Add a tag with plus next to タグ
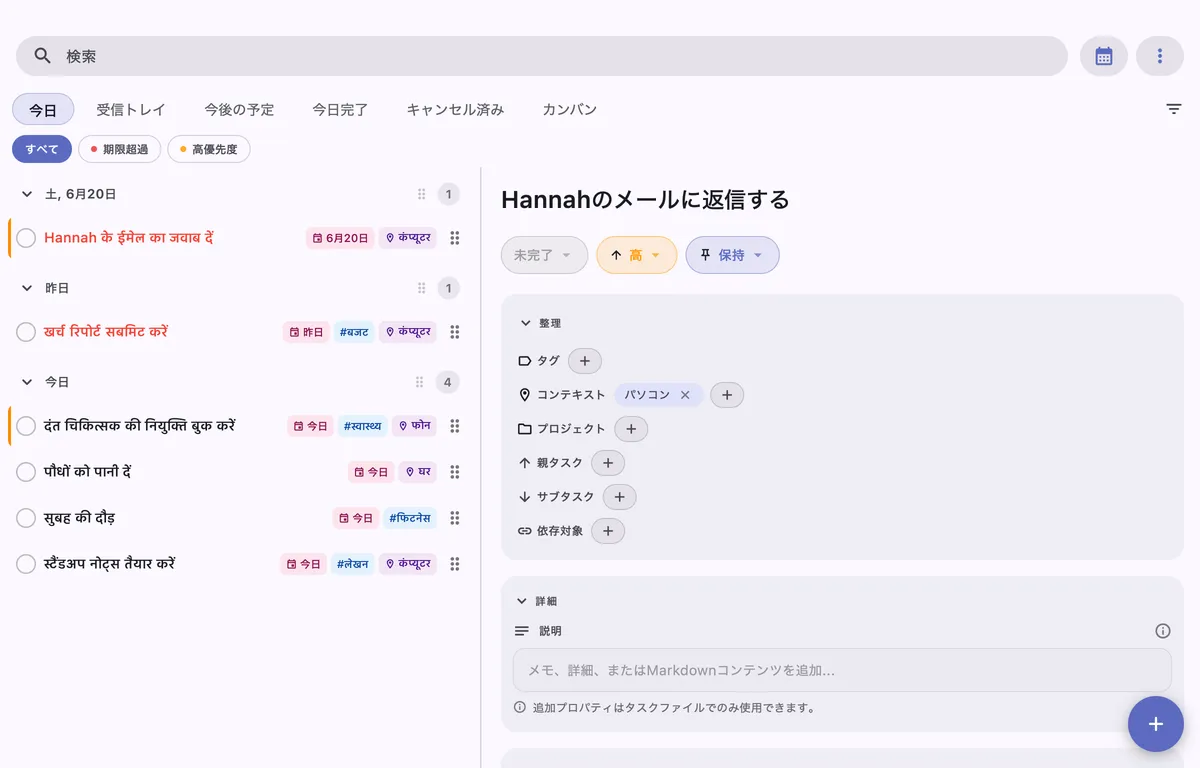The image size is (1200, 768). click(x=585, y=361)
